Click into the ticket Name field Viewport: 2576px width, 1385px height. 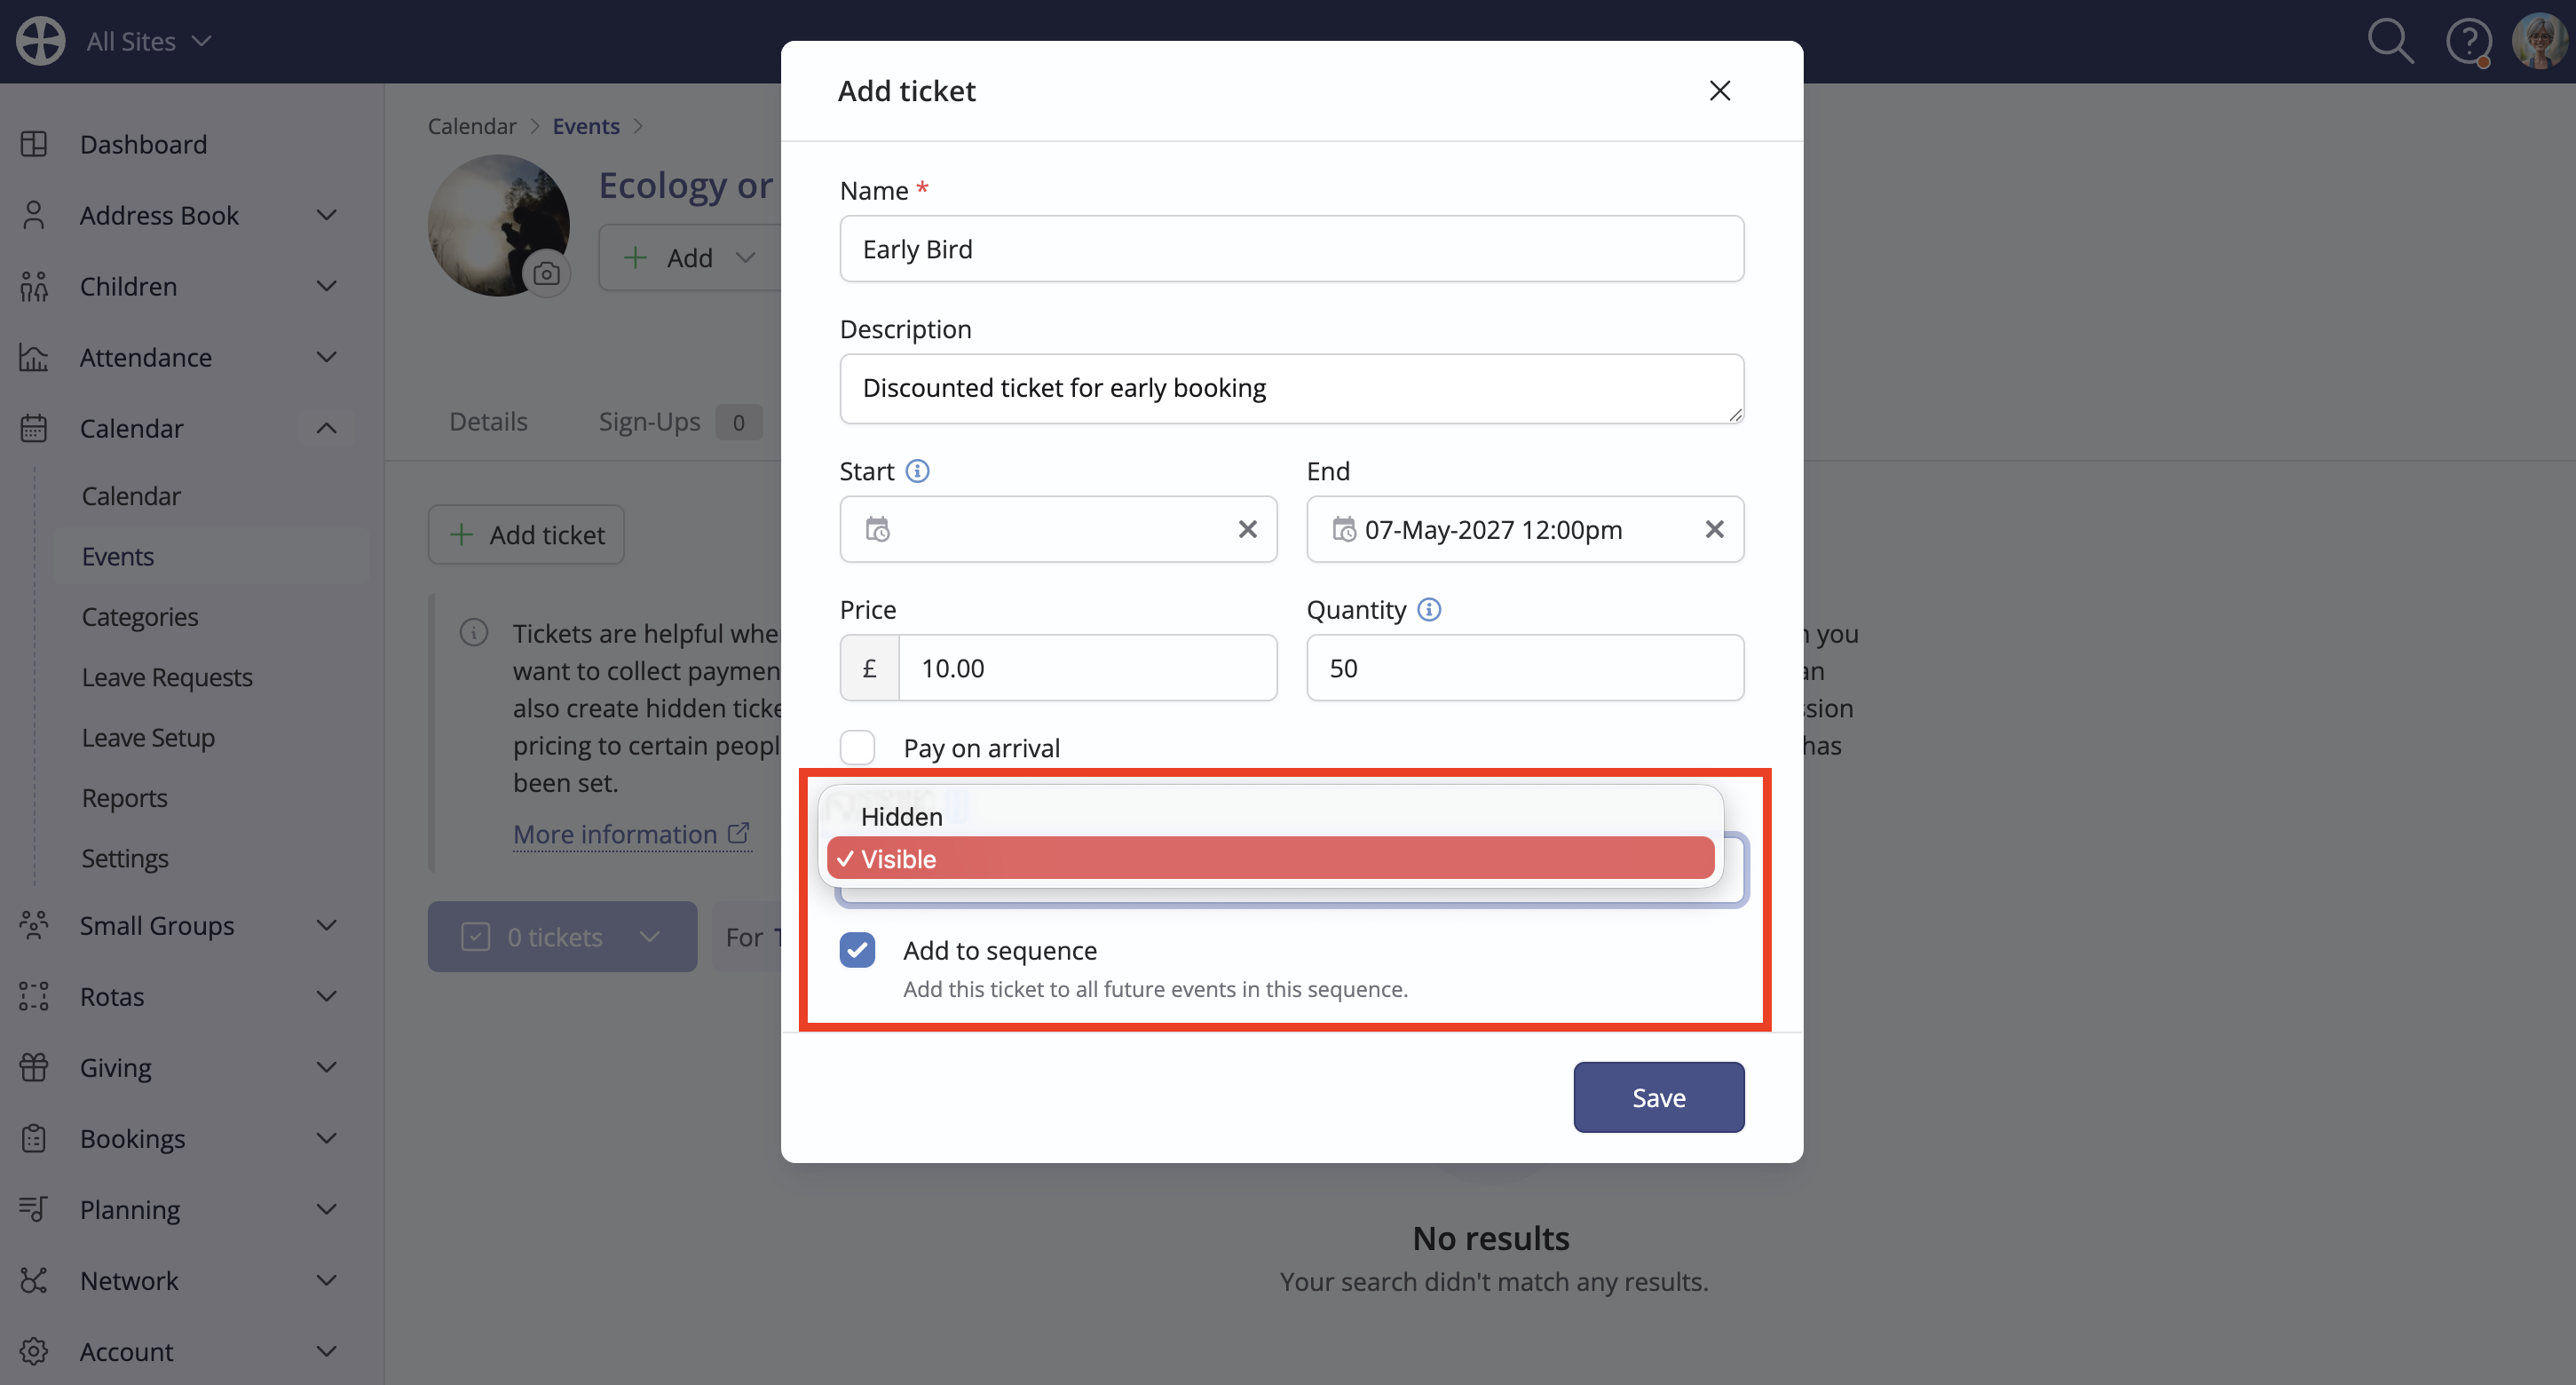(1291, 249)
